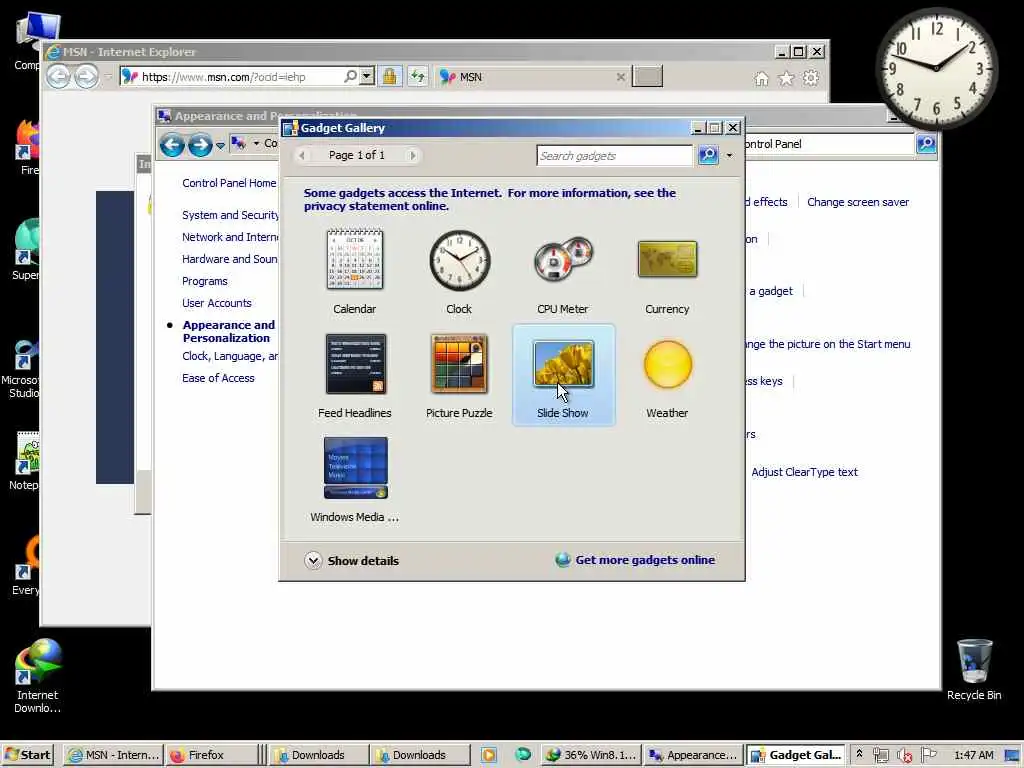Choose the Picture Puzzle gadget
The image size is (1024, 768).
click(x=459, y=364)
